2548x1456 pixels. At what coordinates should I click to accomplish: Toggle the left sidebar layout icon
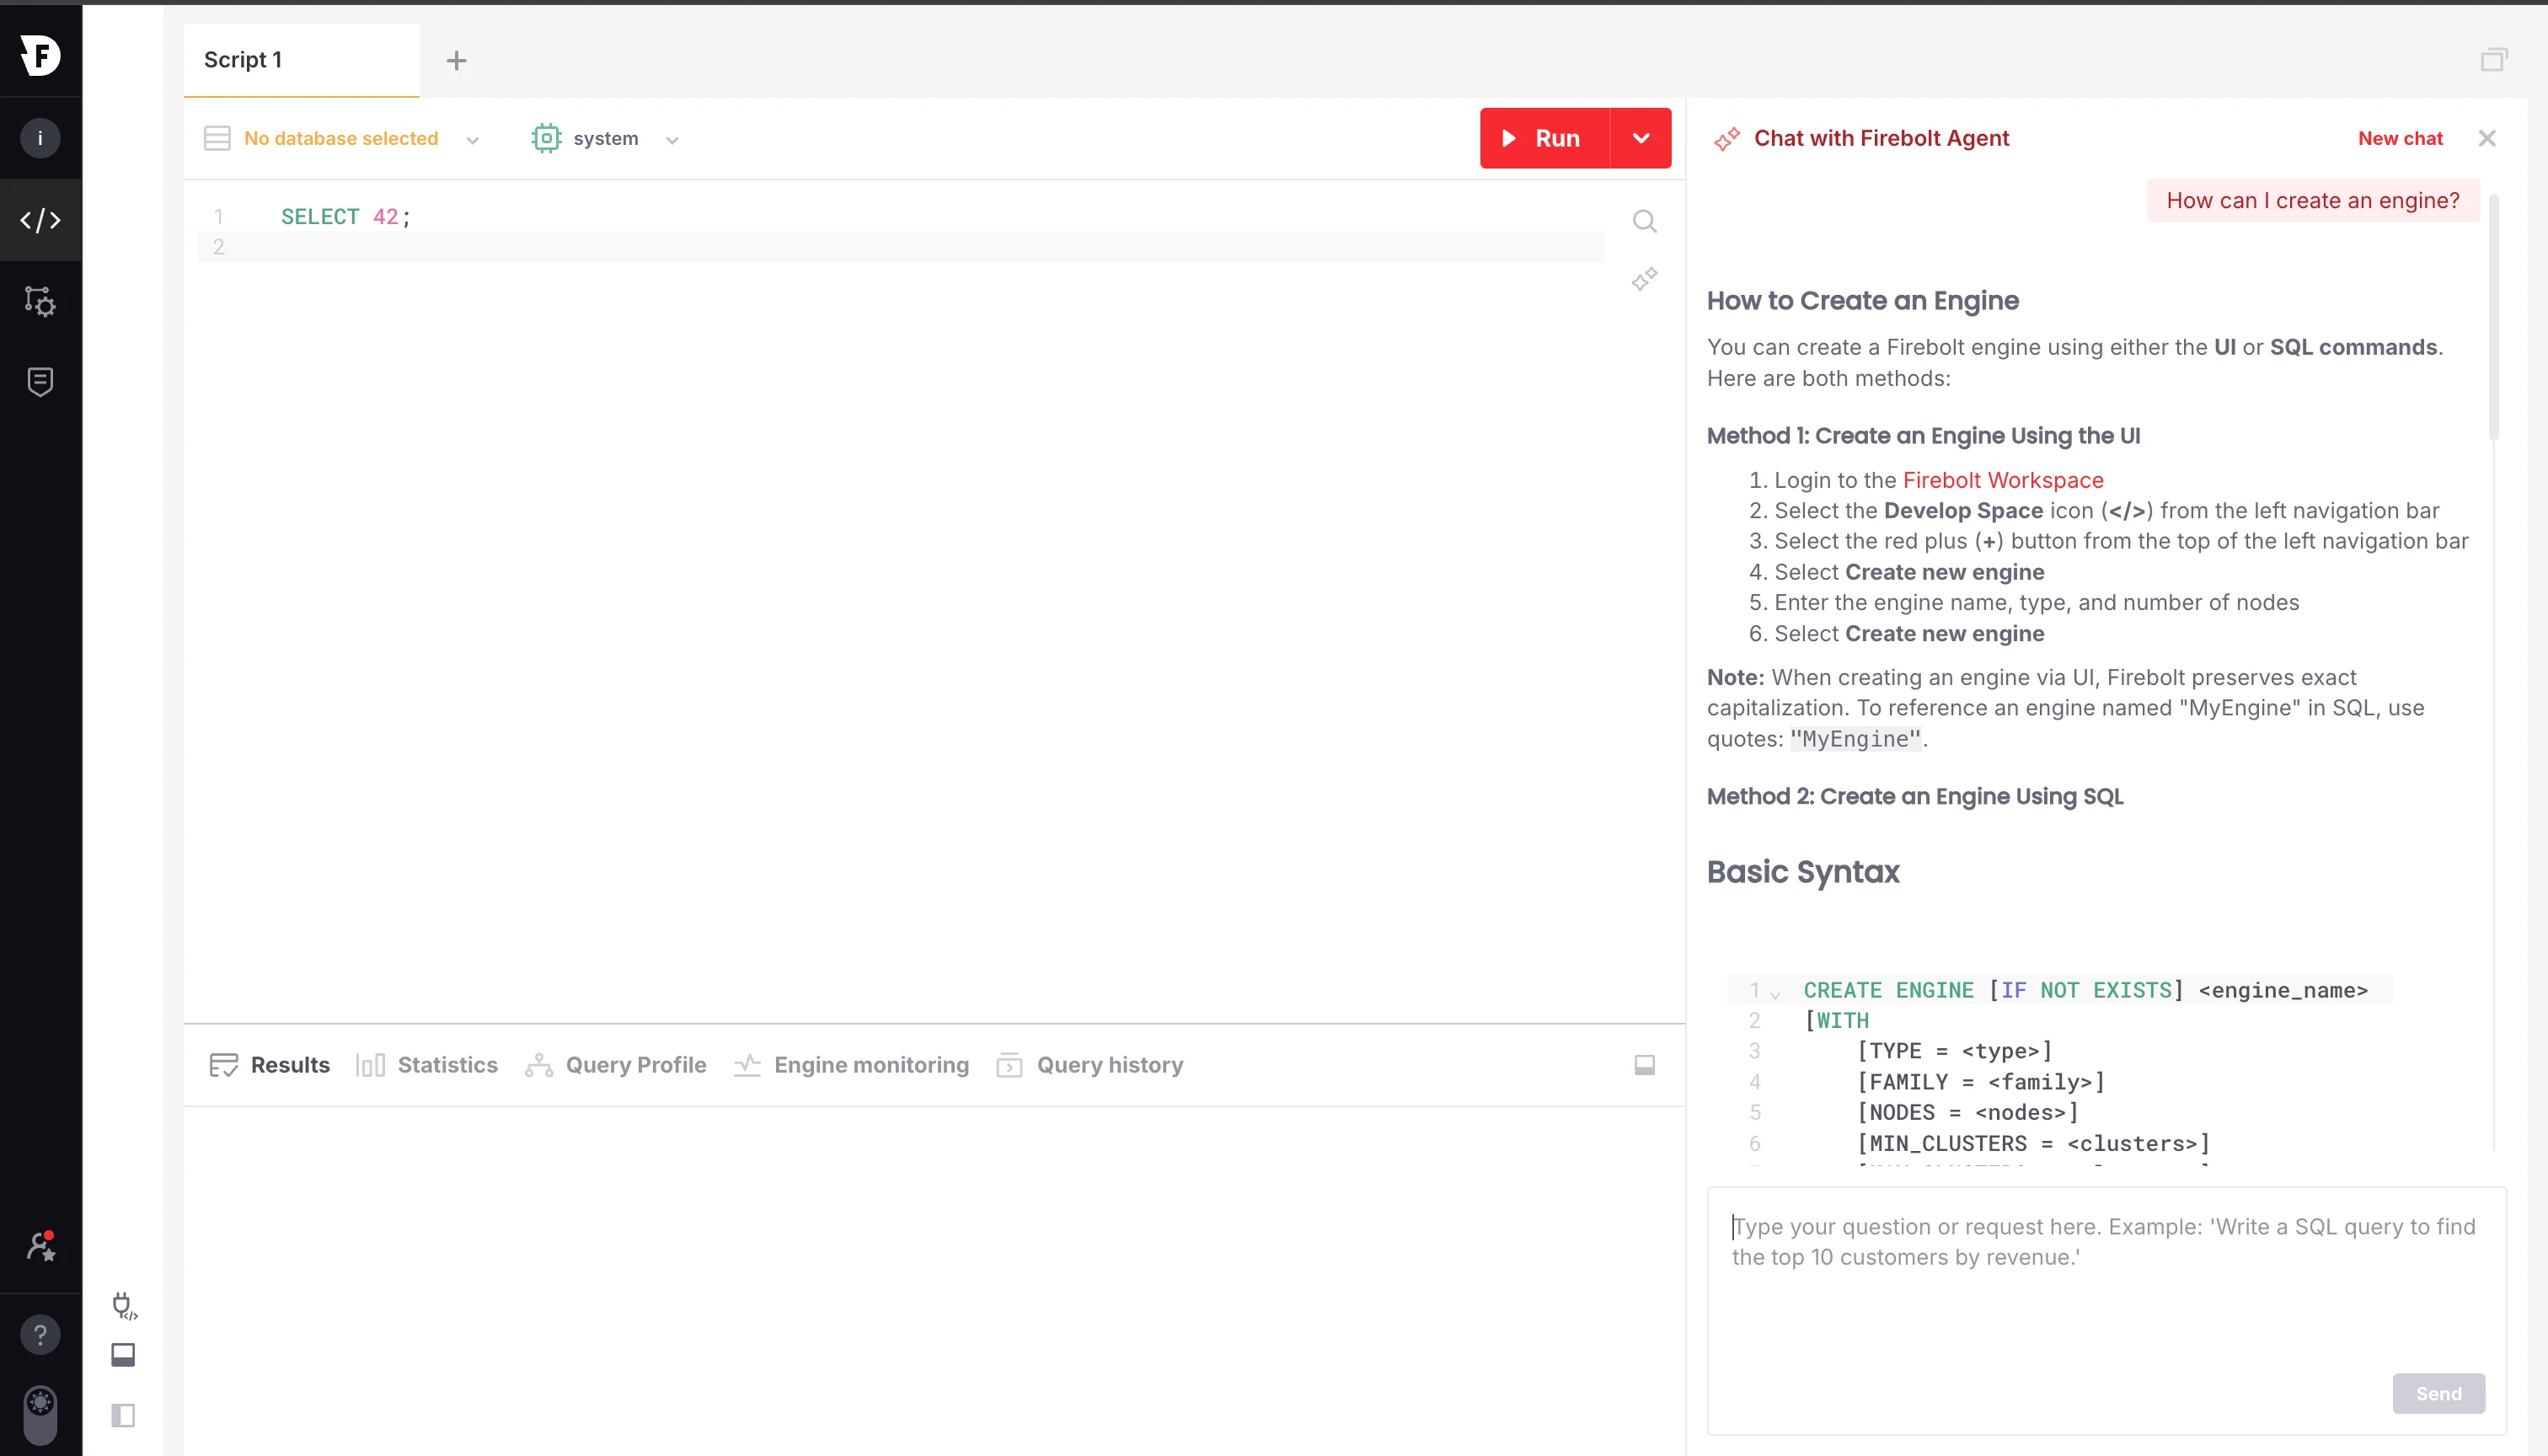tap(123, 1415)
